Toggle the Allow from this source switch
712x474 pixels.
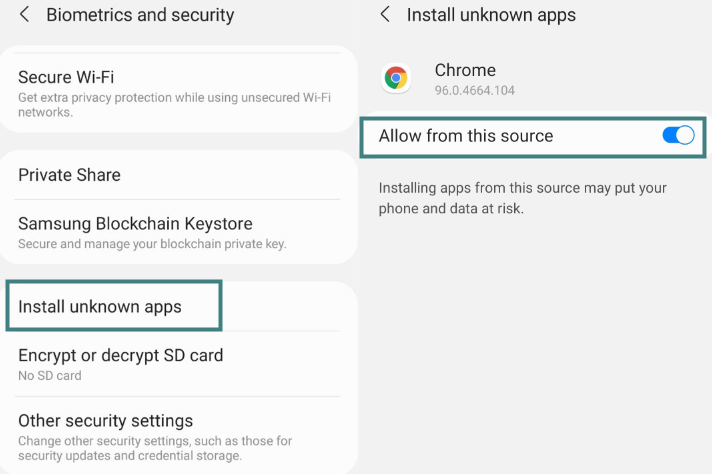click(678, 136)
